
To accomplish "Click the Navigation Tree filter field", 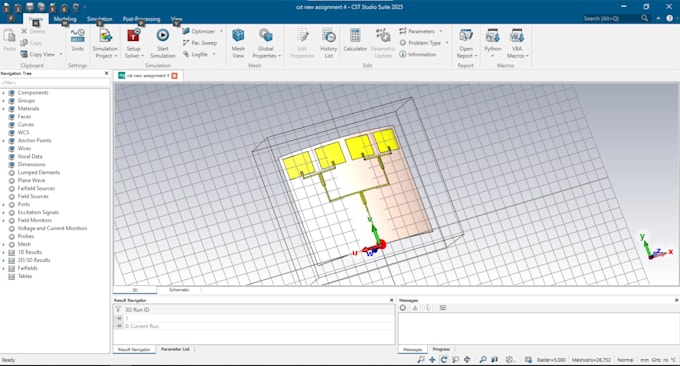I will 55,82.
